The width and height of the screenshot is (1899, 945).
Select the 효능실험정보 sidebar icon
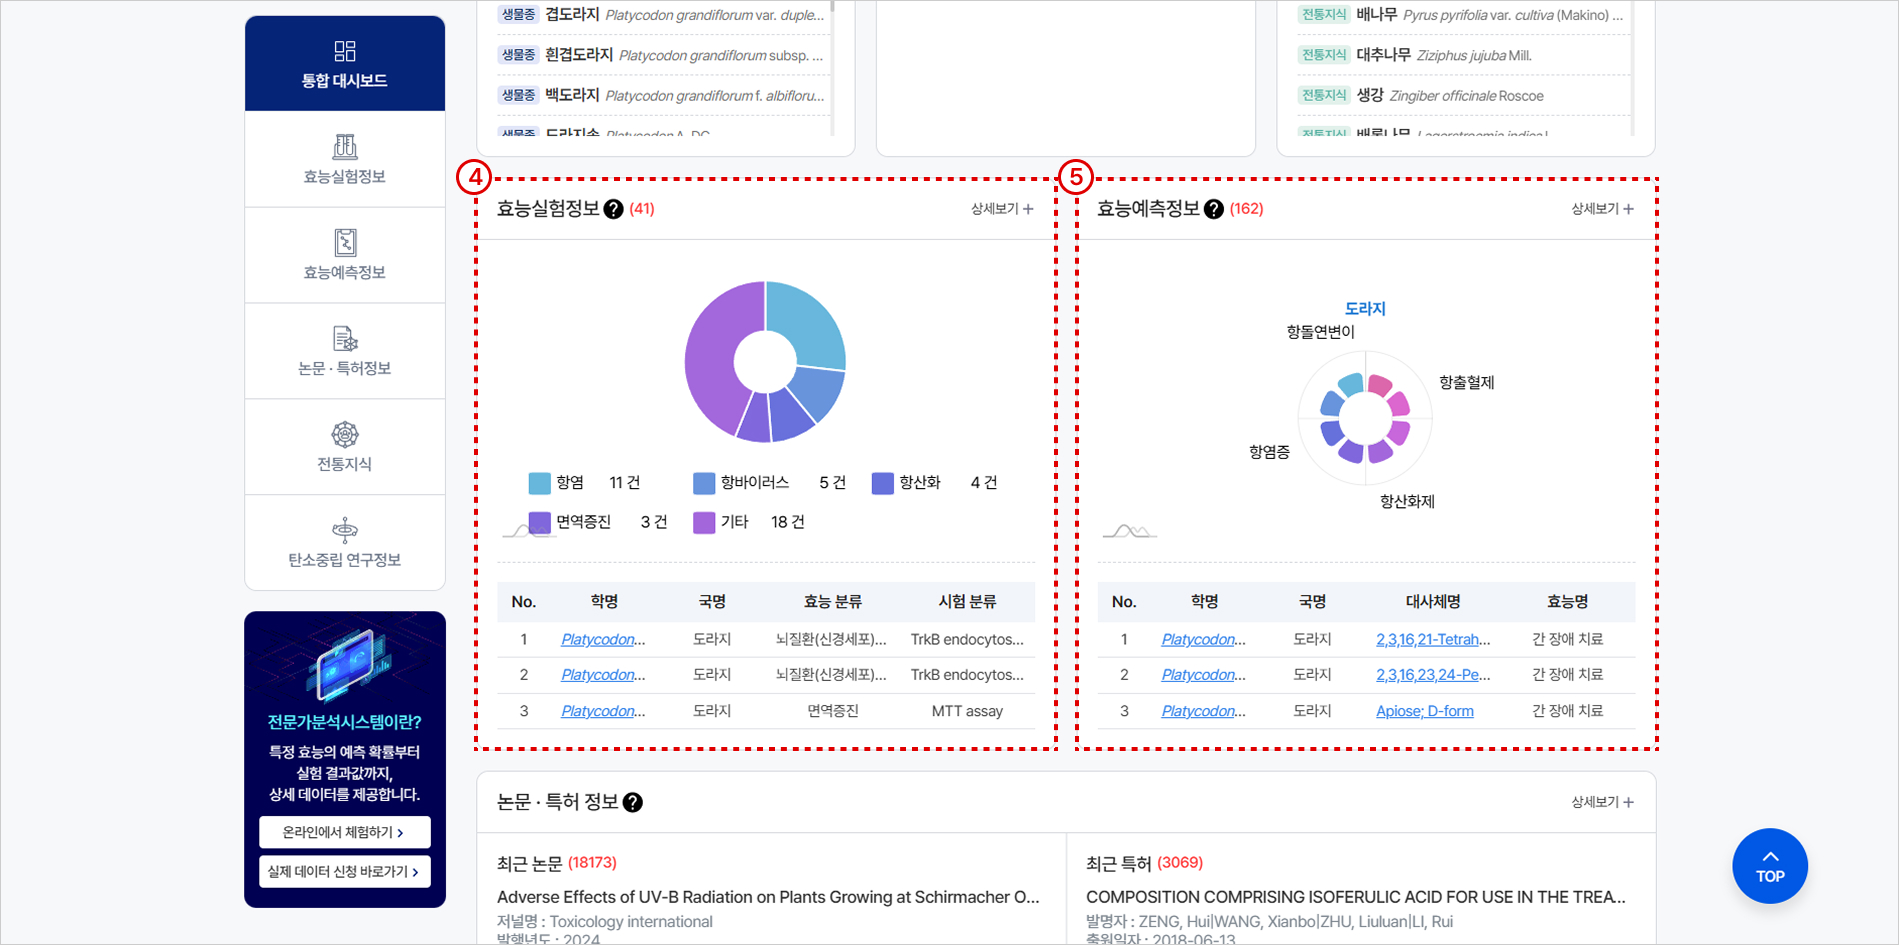tap(344, 160)
